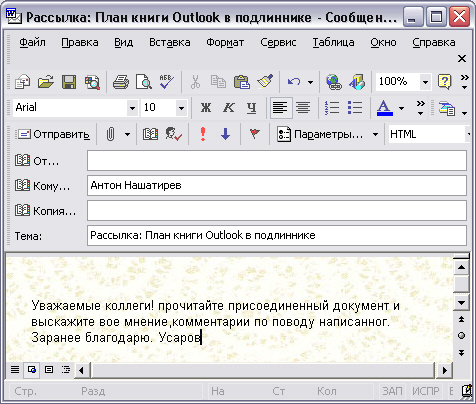Set high importance with red exclamation mark
The height and width of the screenshot is (404, 476).
(203, 134)
